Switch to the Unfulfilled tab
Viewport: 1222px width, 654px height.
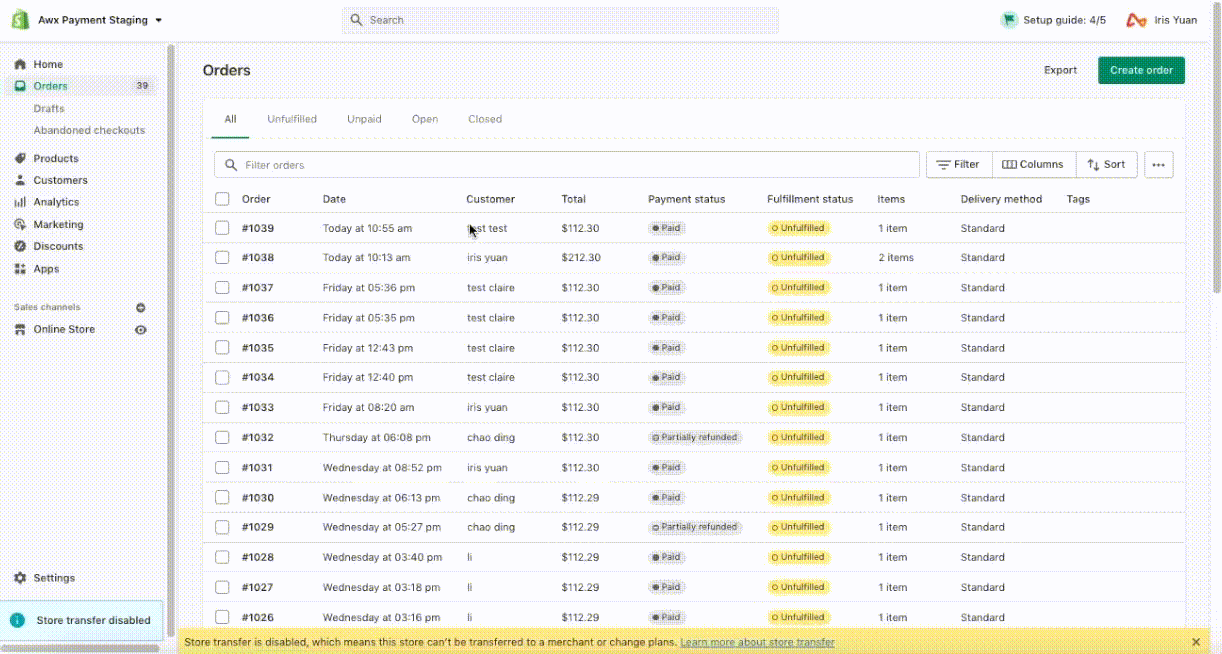[x=292, y=119]
